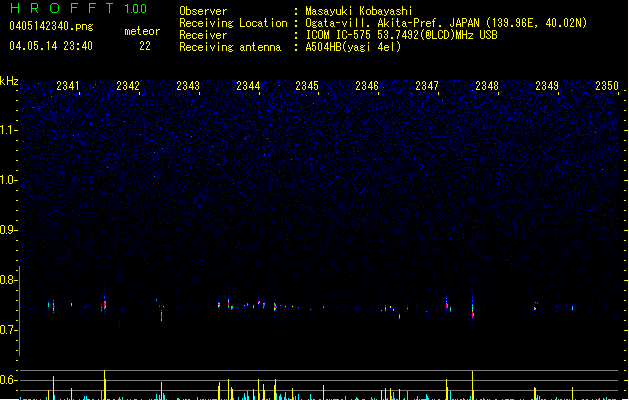Click the 2347 time axis label
Image resolution: width=629 pixels, height=400 pixels.
coord(427,85)
